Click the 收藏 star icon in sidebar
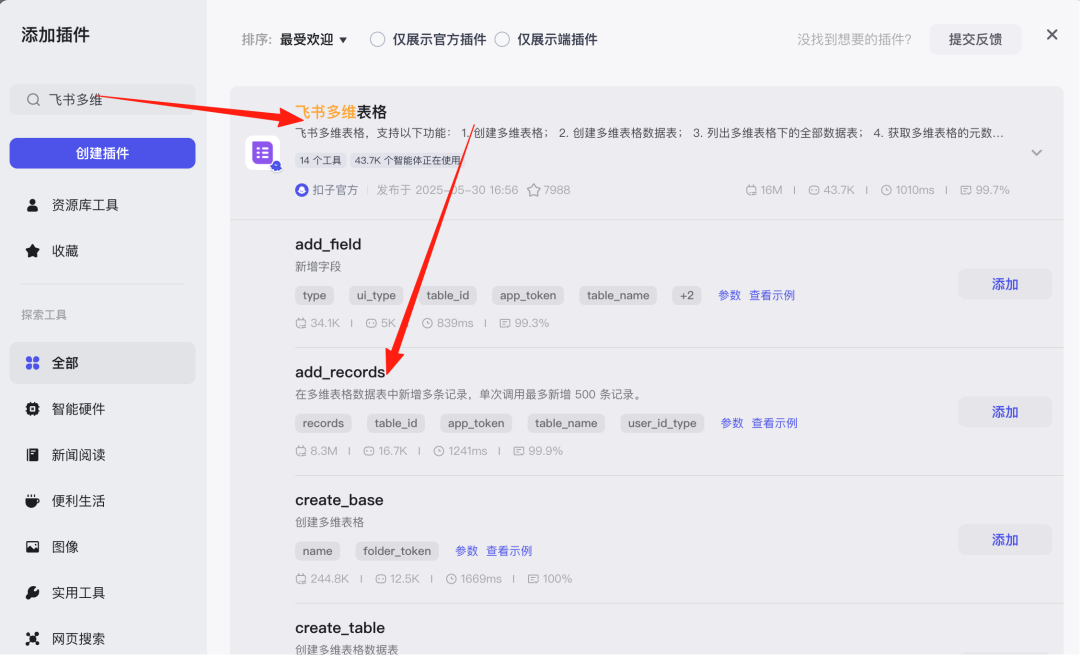Viewport: 1080px width, 655px height. click(32, 251)
